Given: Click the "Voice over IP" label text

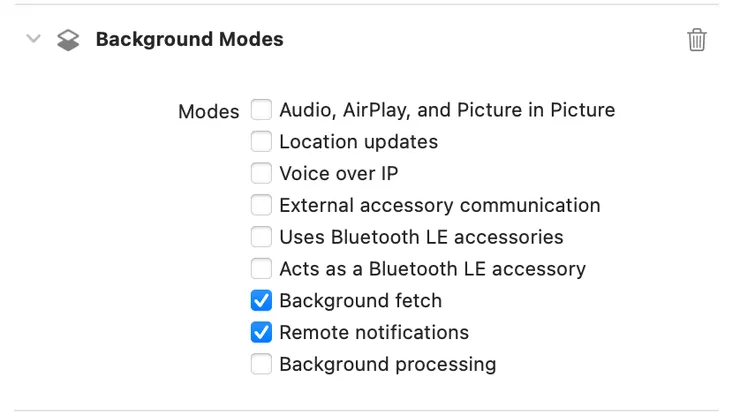Looking at the screenshot, I should click(x=339, y=173).
